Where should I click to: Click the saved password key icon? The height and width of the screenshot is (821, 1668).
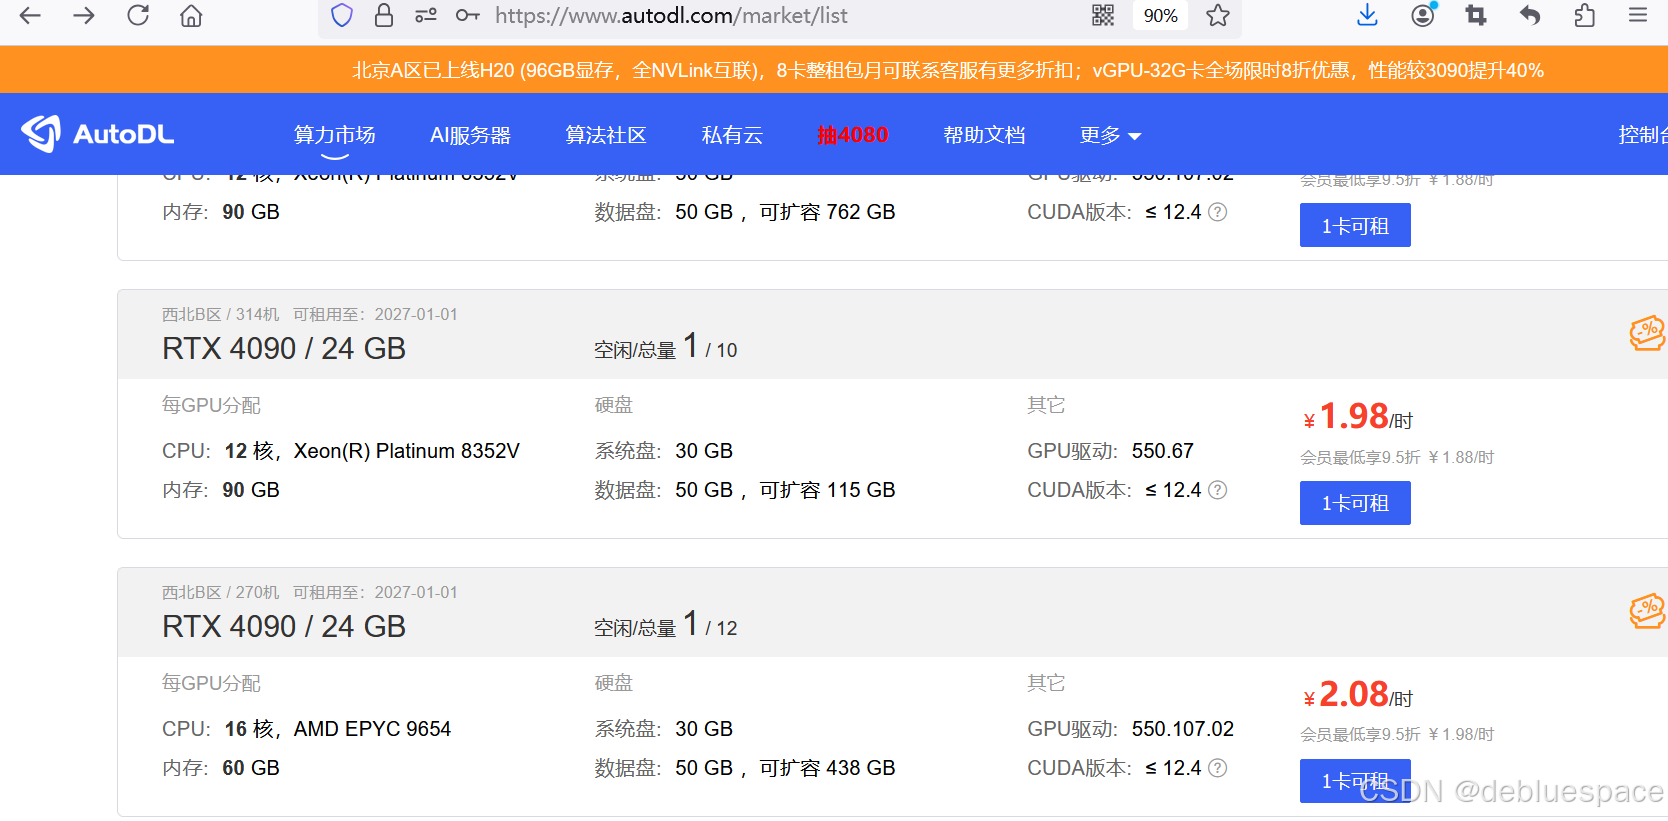pos(468,15)
